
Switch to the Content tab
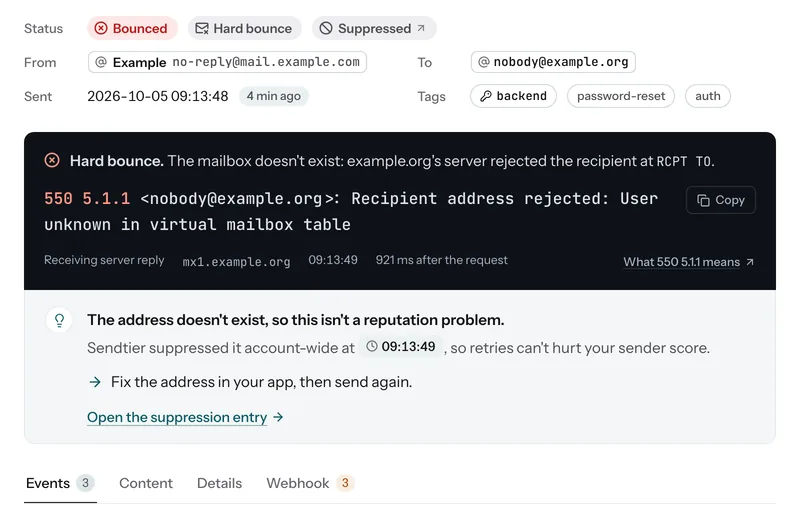click(x=146, y=483)
